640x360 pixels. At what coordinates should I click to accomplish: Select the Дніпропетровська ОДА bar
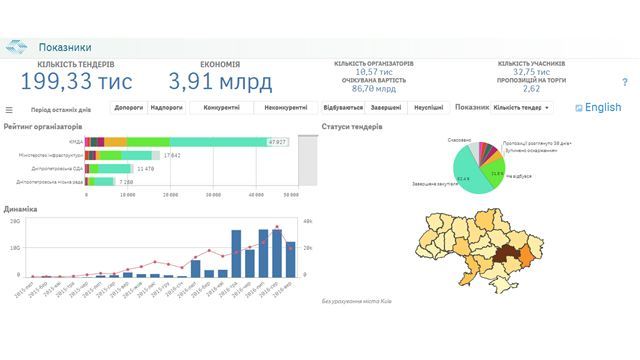click(108, 169)
